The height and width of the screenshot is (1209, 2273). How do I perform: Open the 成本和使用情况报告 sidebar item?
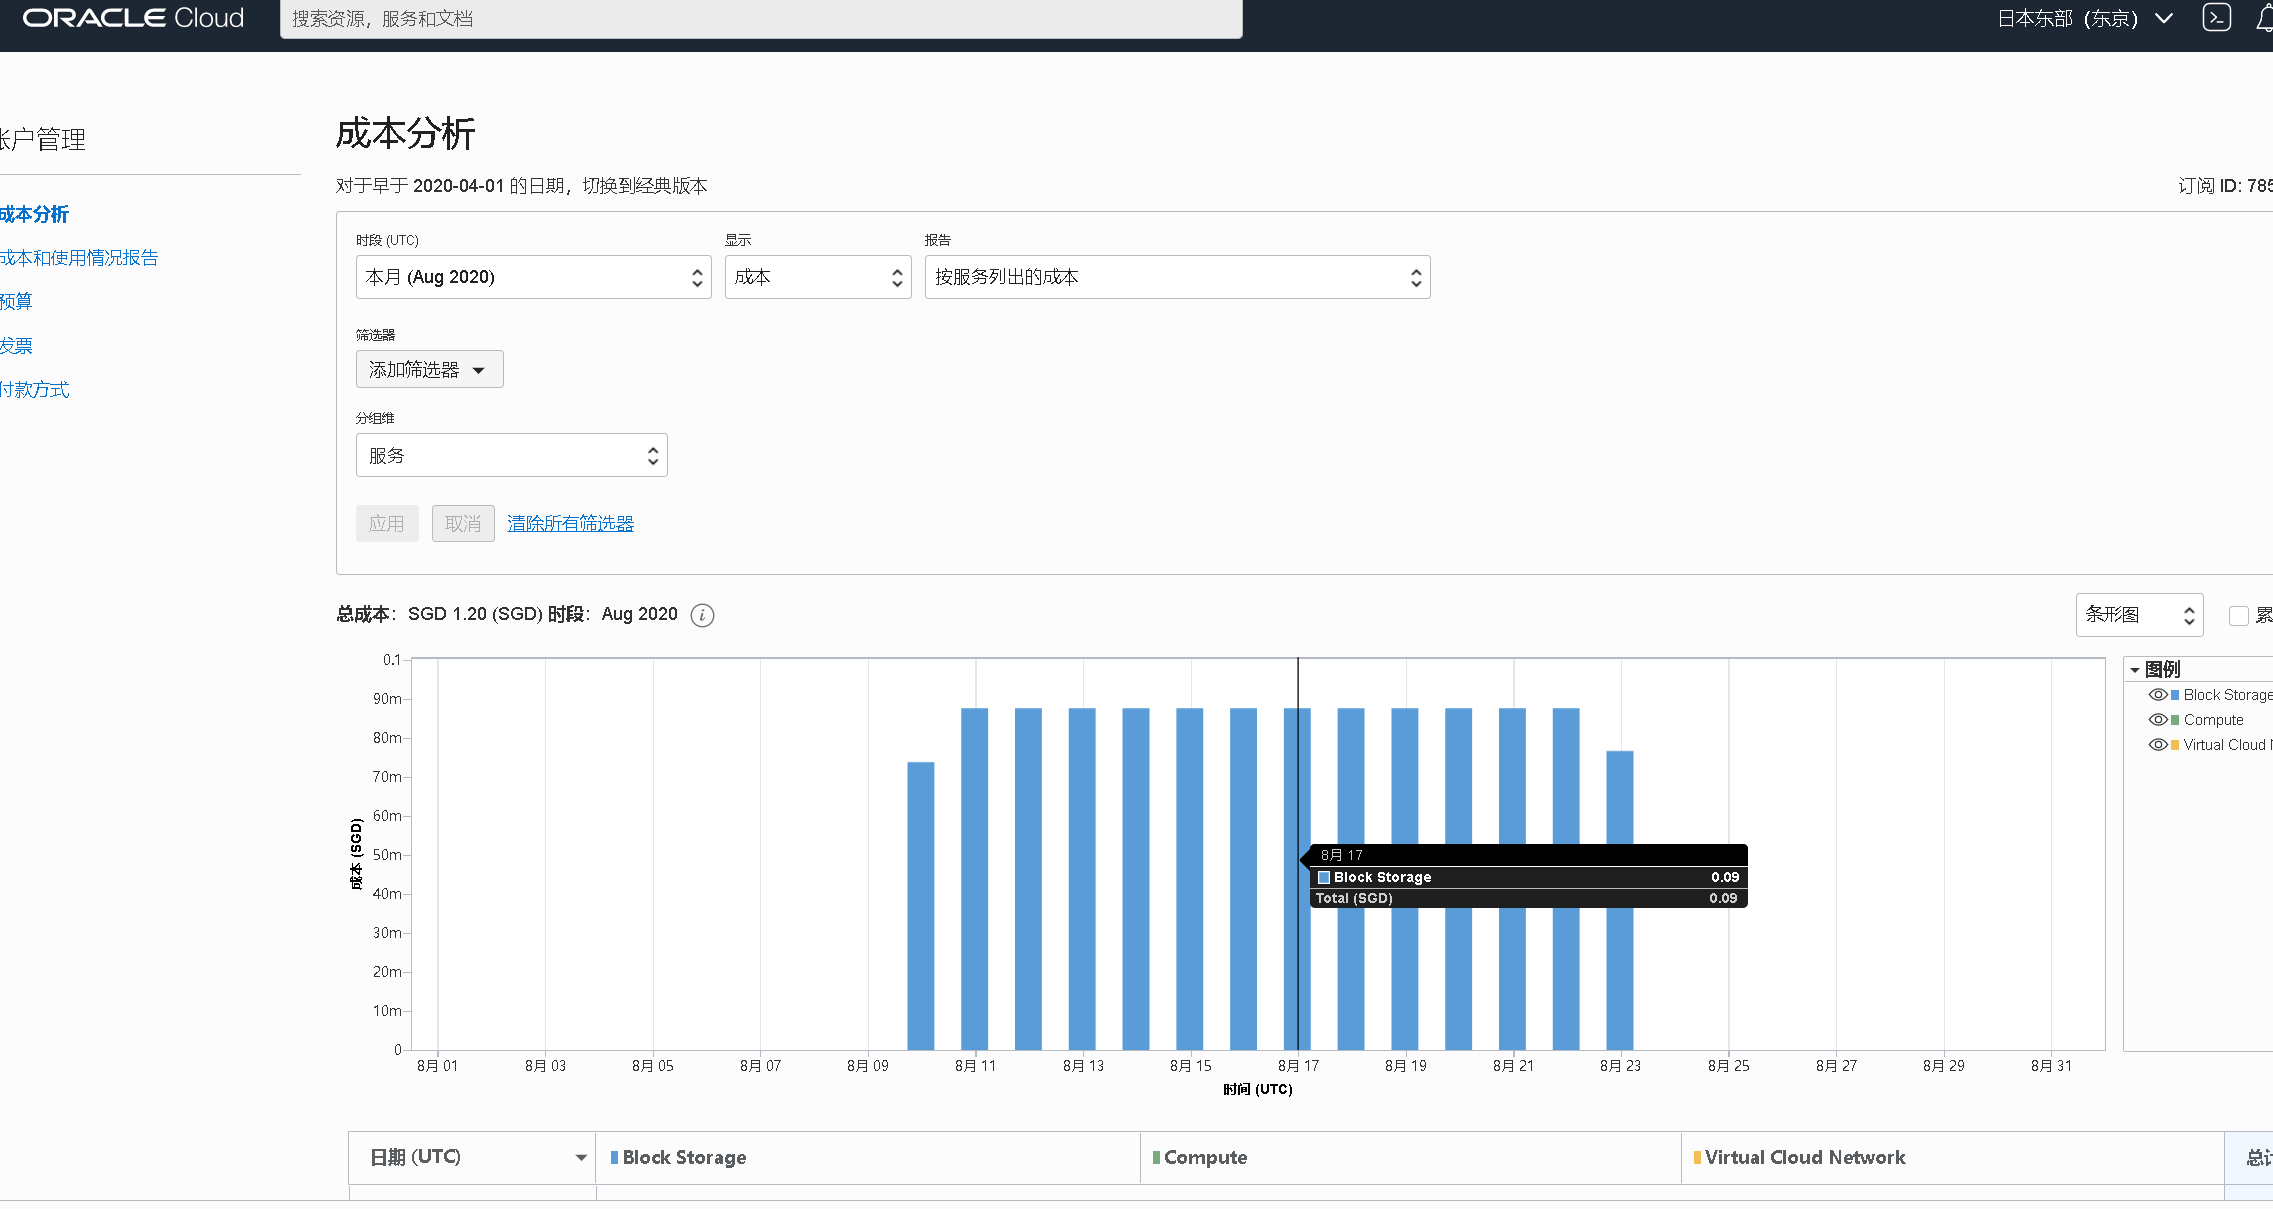click(78, 258)
